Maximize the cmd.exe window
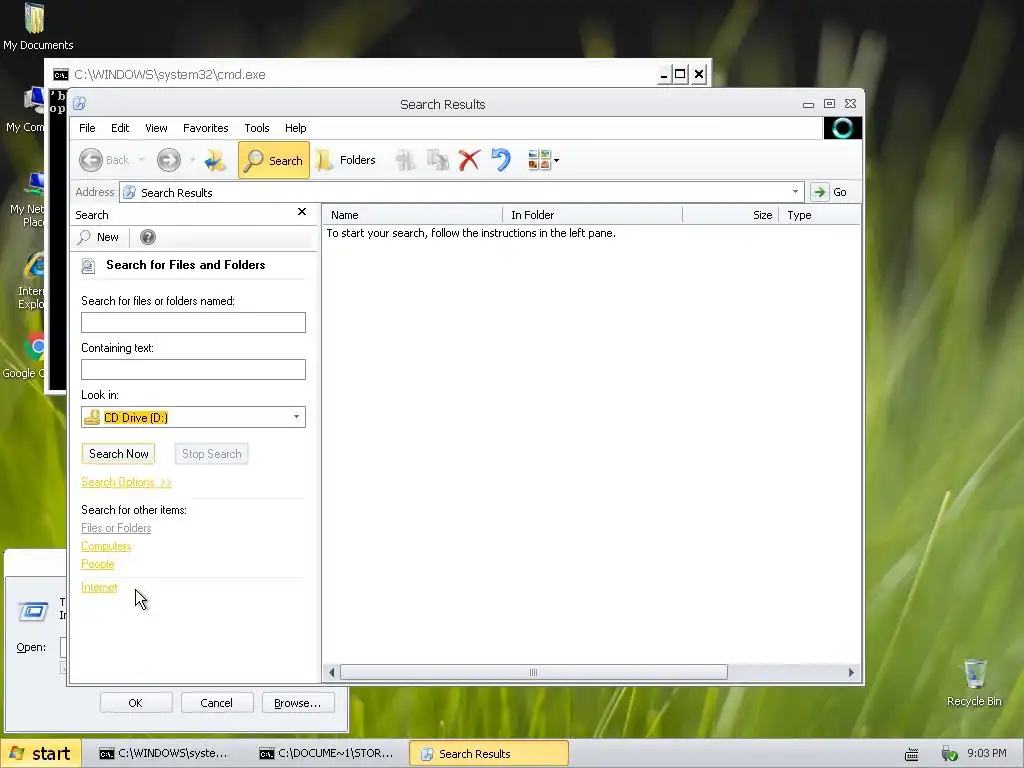This screenshot has height=768, width=1024. 680,74
